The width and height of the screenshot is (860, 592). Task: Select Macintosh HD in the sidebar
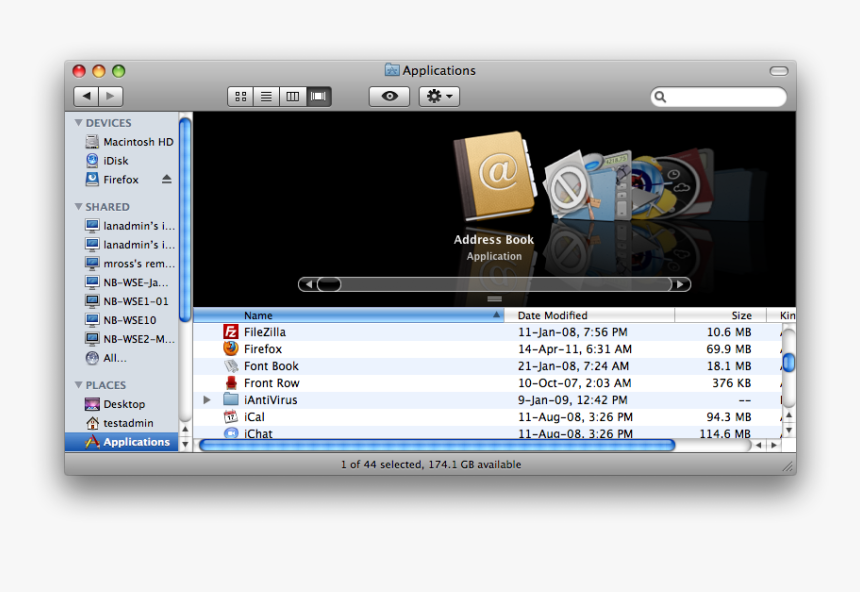click(130, 141)
